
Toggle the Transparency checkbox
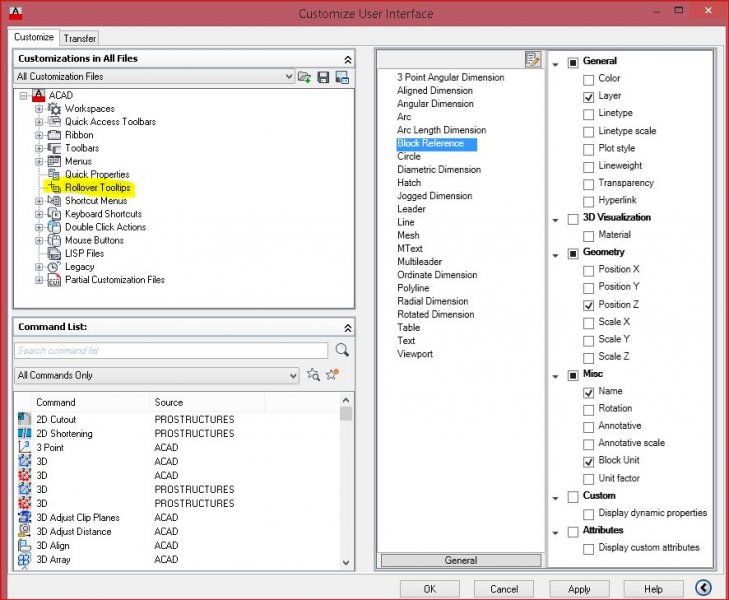click(588, 184)
